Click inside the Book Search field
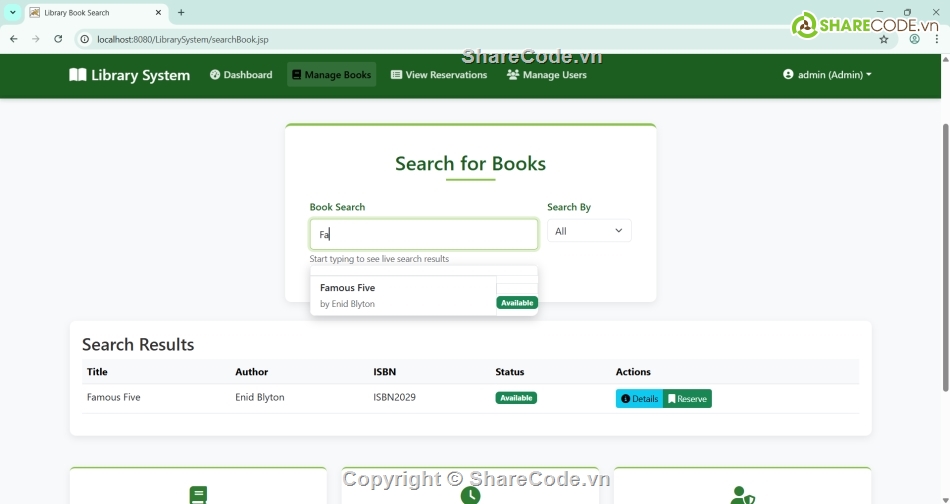 (423, 234)
